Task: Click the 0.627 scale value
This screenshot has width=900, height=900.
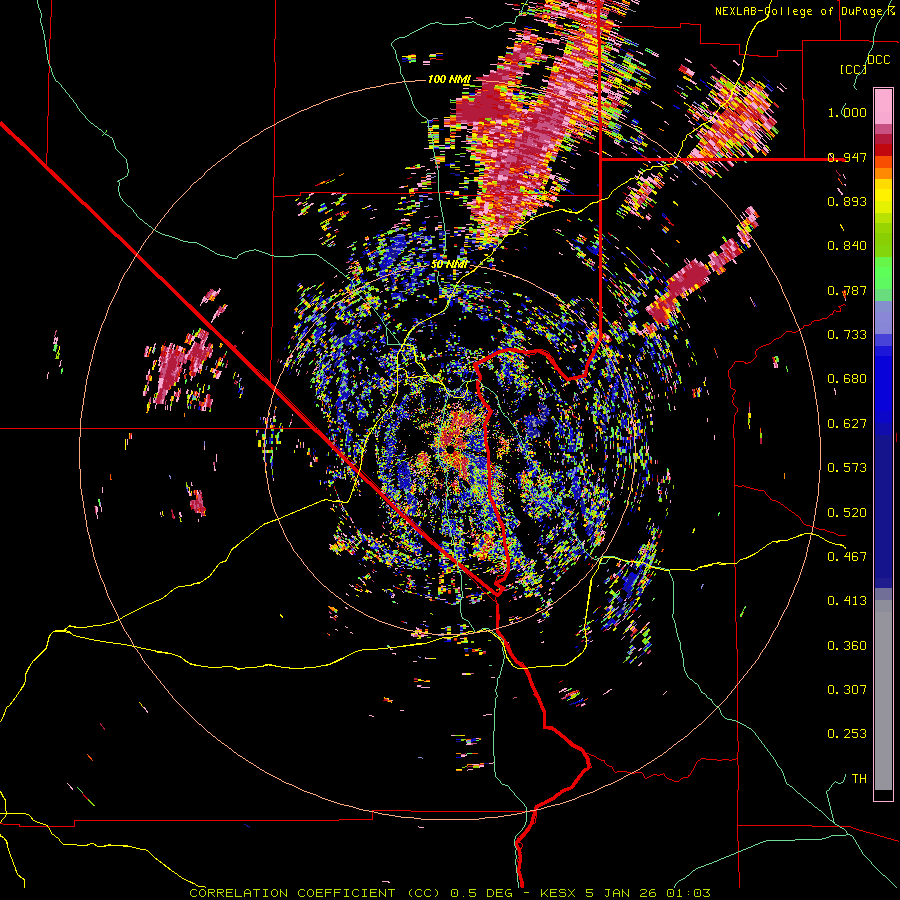Action: pyautogui.click(x=847, y=424)
